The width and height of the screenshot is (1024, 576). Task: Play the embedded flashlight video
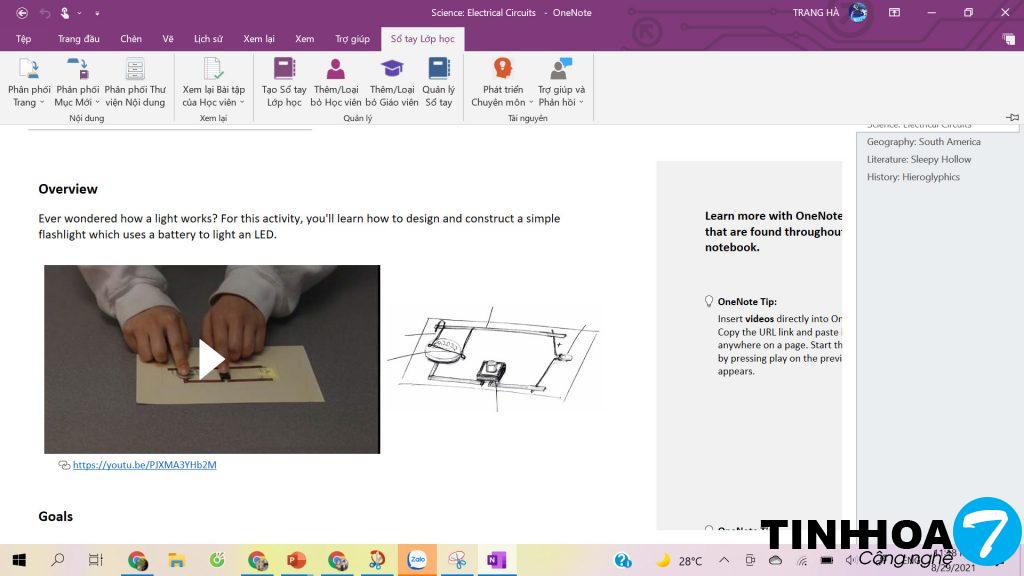tap(211, 360)
